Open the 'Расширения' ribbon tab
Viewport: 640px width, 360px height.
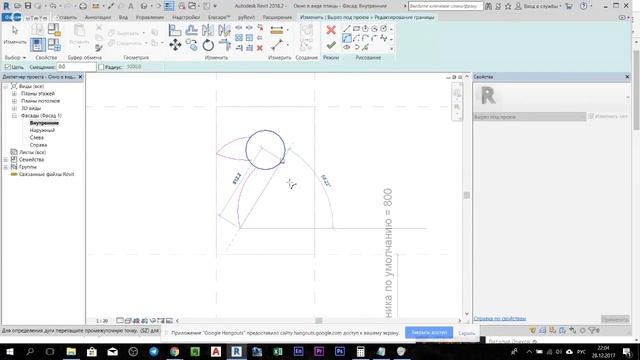click(x=277, y=18)
